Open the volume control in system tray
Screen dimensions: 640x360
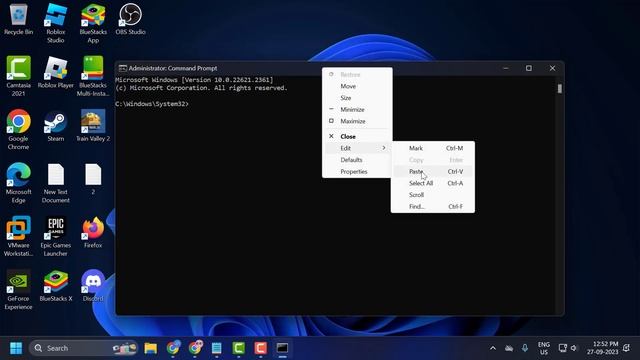(574, 348)
